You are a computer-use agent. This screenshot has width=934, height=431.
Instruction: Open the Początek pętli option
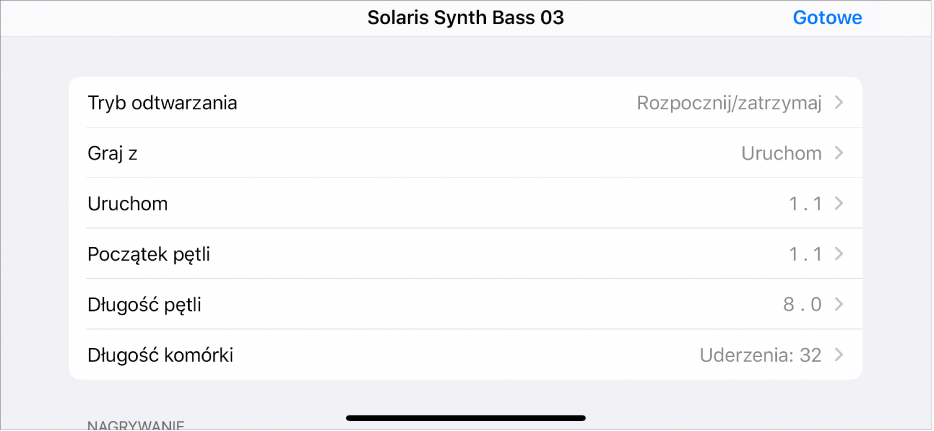[149, 254]
